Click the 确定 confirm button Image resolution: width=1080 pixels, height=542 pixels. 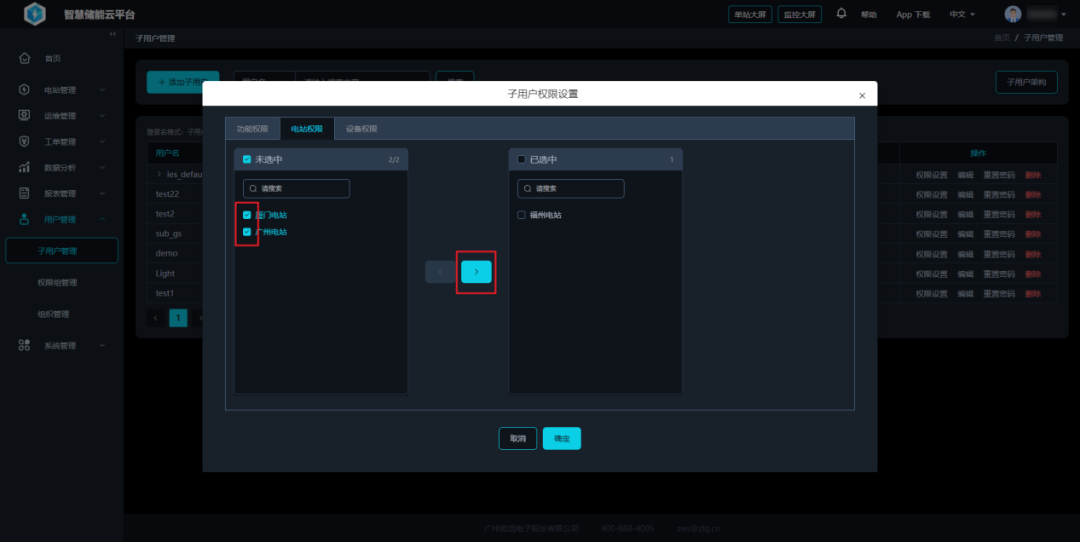tap(561, 438)
